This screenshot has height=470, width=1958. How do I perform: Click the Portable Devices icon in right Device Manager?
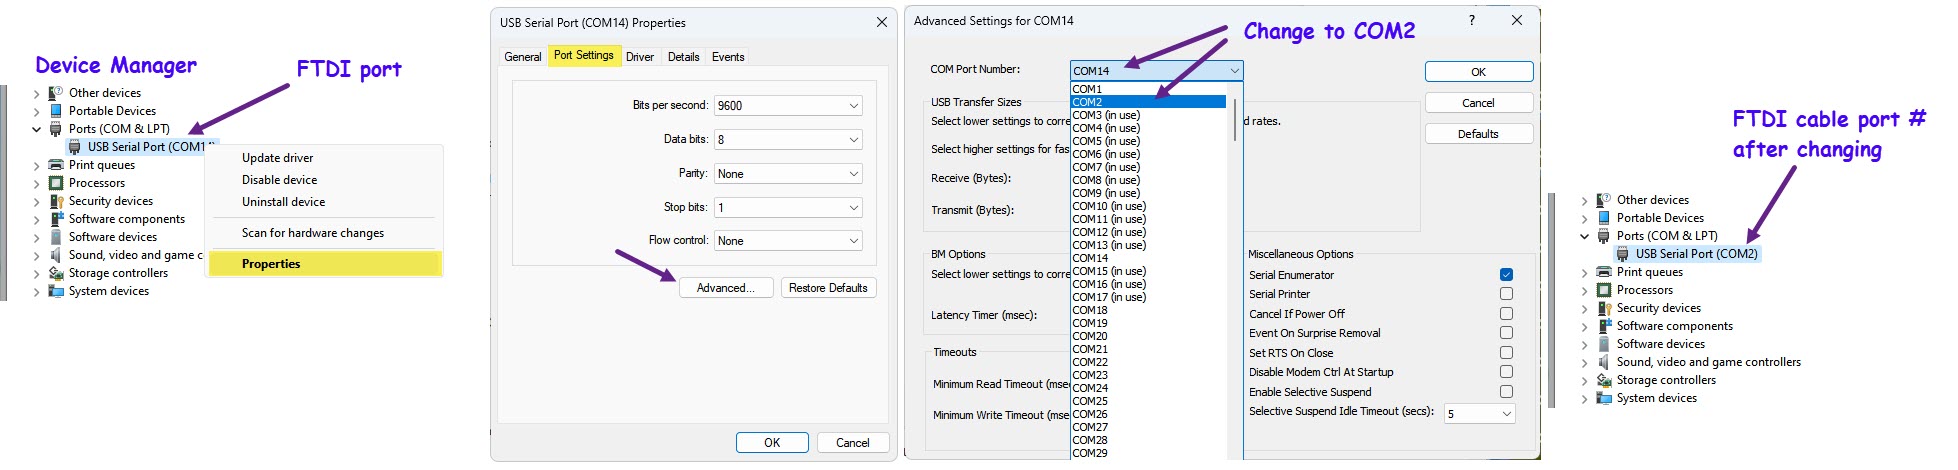point(1604,218)
